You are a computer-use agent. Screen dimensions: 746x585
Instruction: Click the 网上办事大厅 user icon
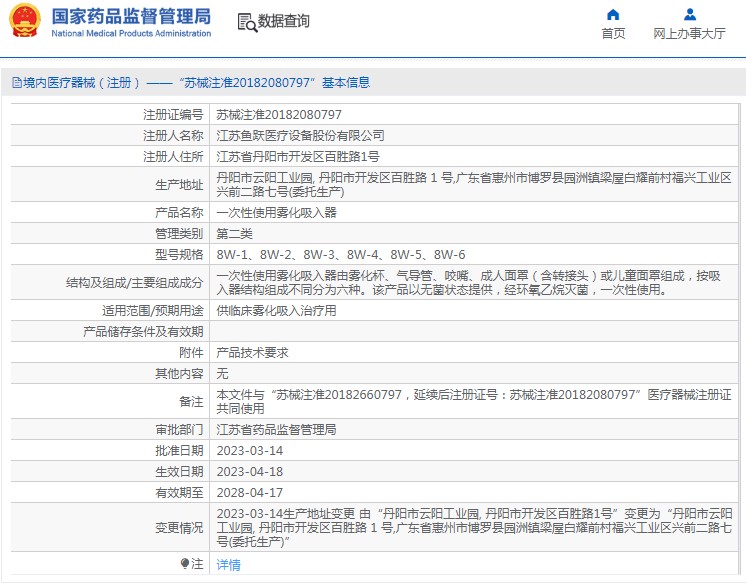coord(689,15)
